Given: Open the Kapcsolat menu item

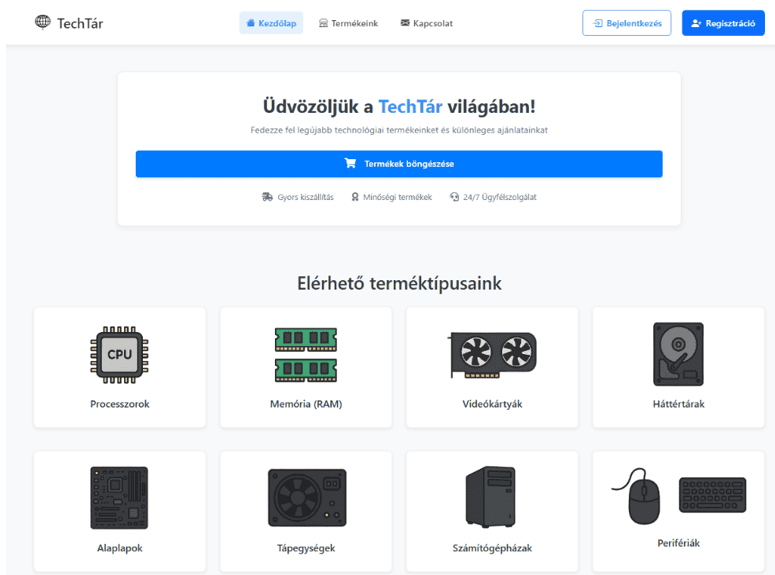Looking at the screenshot, I should (427, 23).
